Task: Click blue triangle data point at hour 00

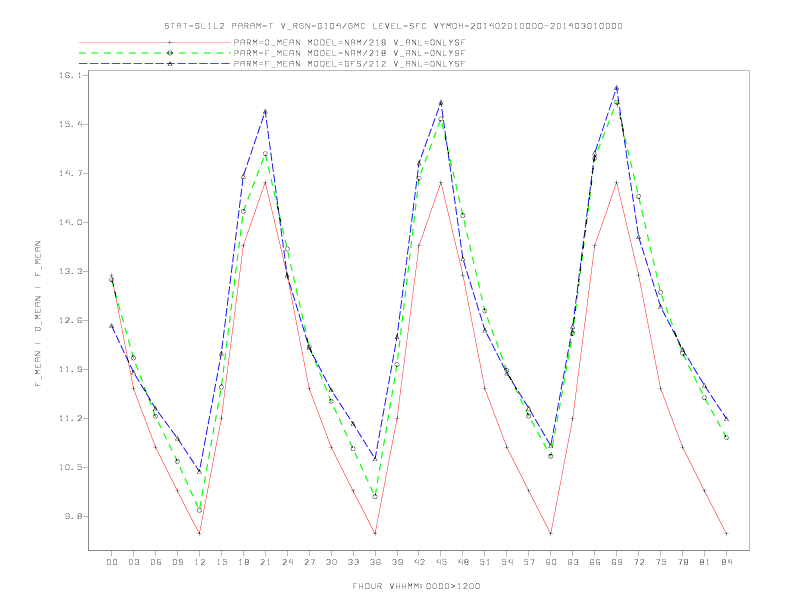Action: (112, 326)
